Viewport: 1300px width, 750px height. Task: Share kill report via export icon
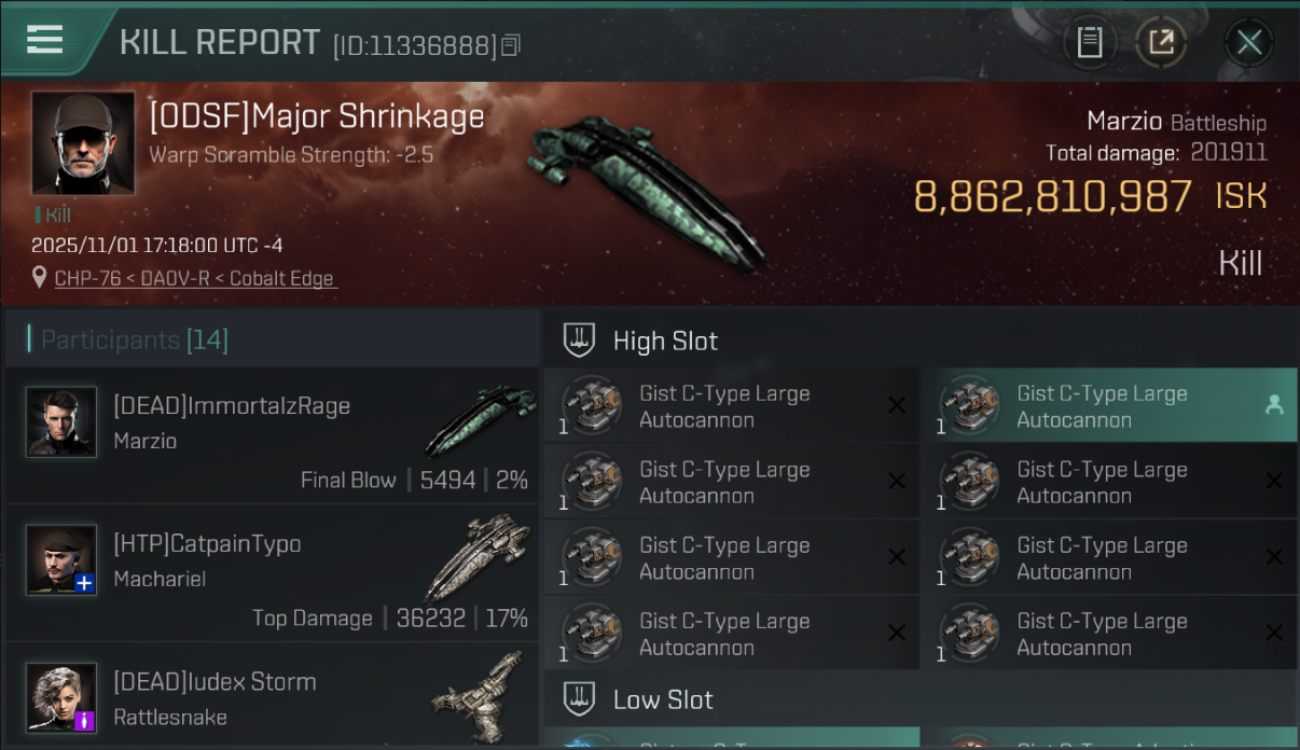point(1161,42)
